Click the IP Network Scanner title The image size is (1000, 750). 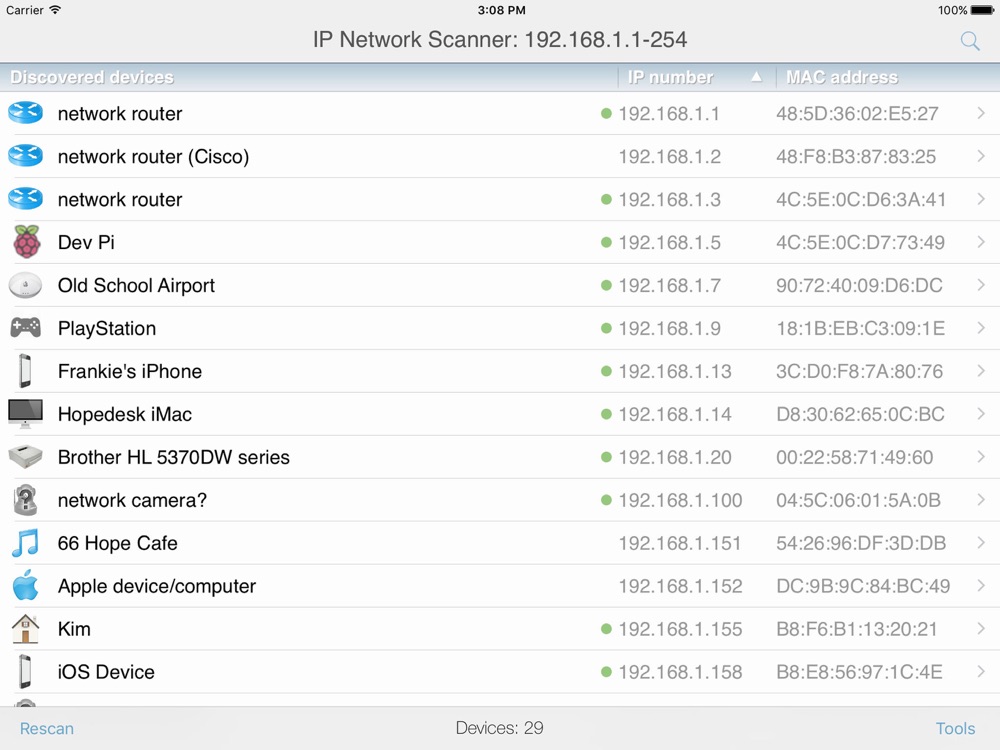pyautogui.click(x=500, y=40)
